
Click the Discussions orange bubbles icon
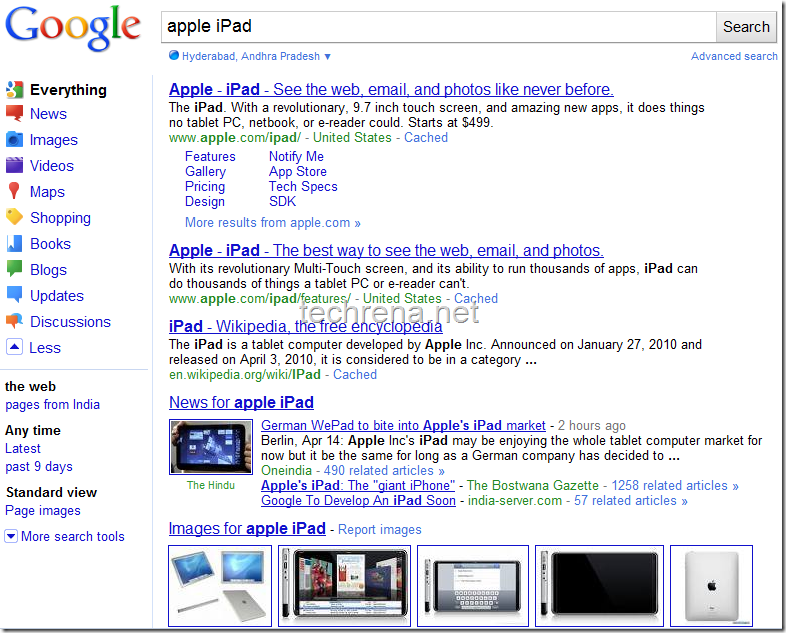(x=15, y=321)
